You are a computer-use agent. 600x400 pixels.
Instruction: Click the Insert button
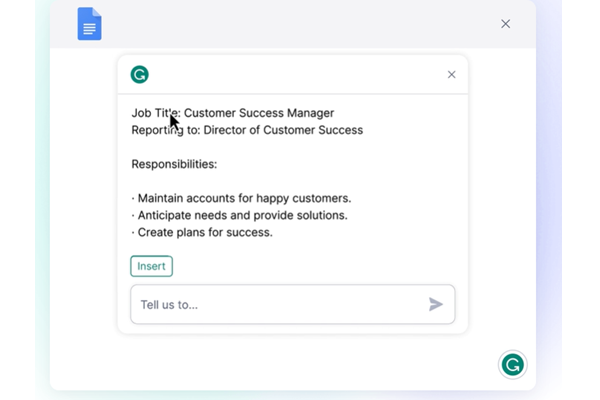tap(152, 266)
